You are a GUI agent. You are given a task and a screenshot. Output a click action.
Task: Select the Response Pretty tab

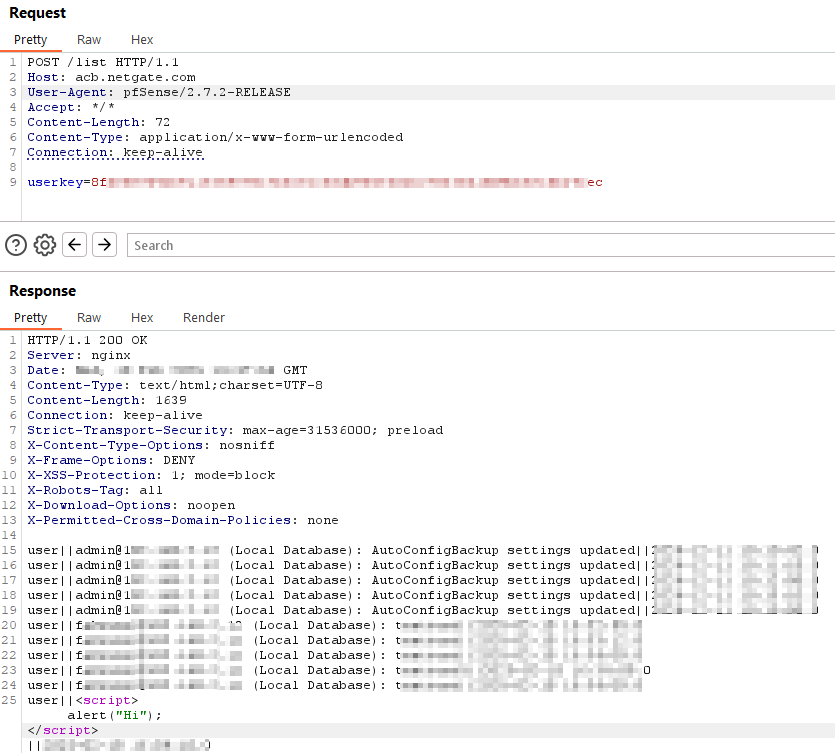[30, 318]
